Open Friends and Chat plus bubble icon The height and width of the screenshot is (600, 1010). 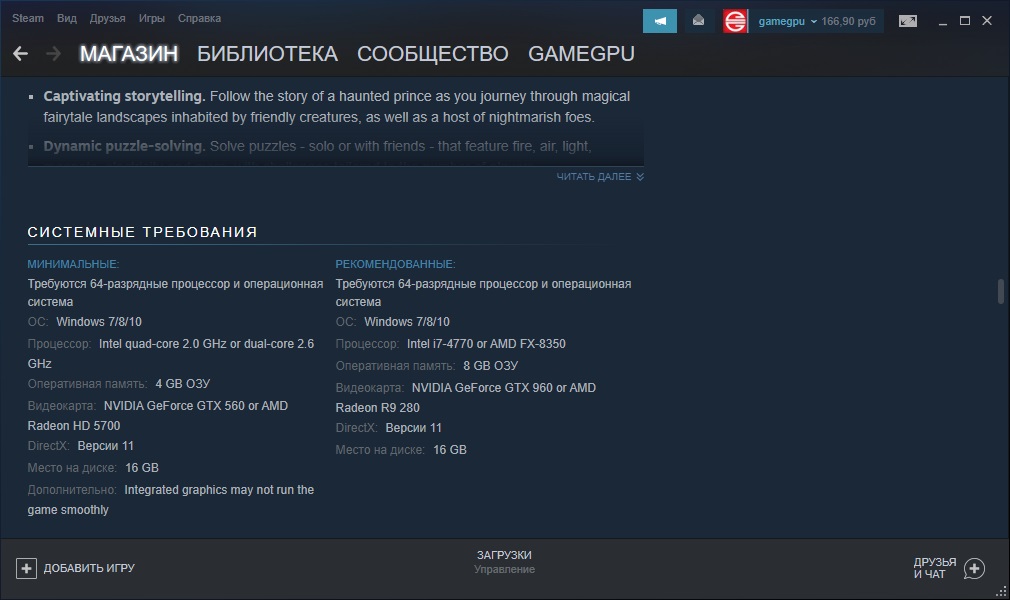(974, 568)
